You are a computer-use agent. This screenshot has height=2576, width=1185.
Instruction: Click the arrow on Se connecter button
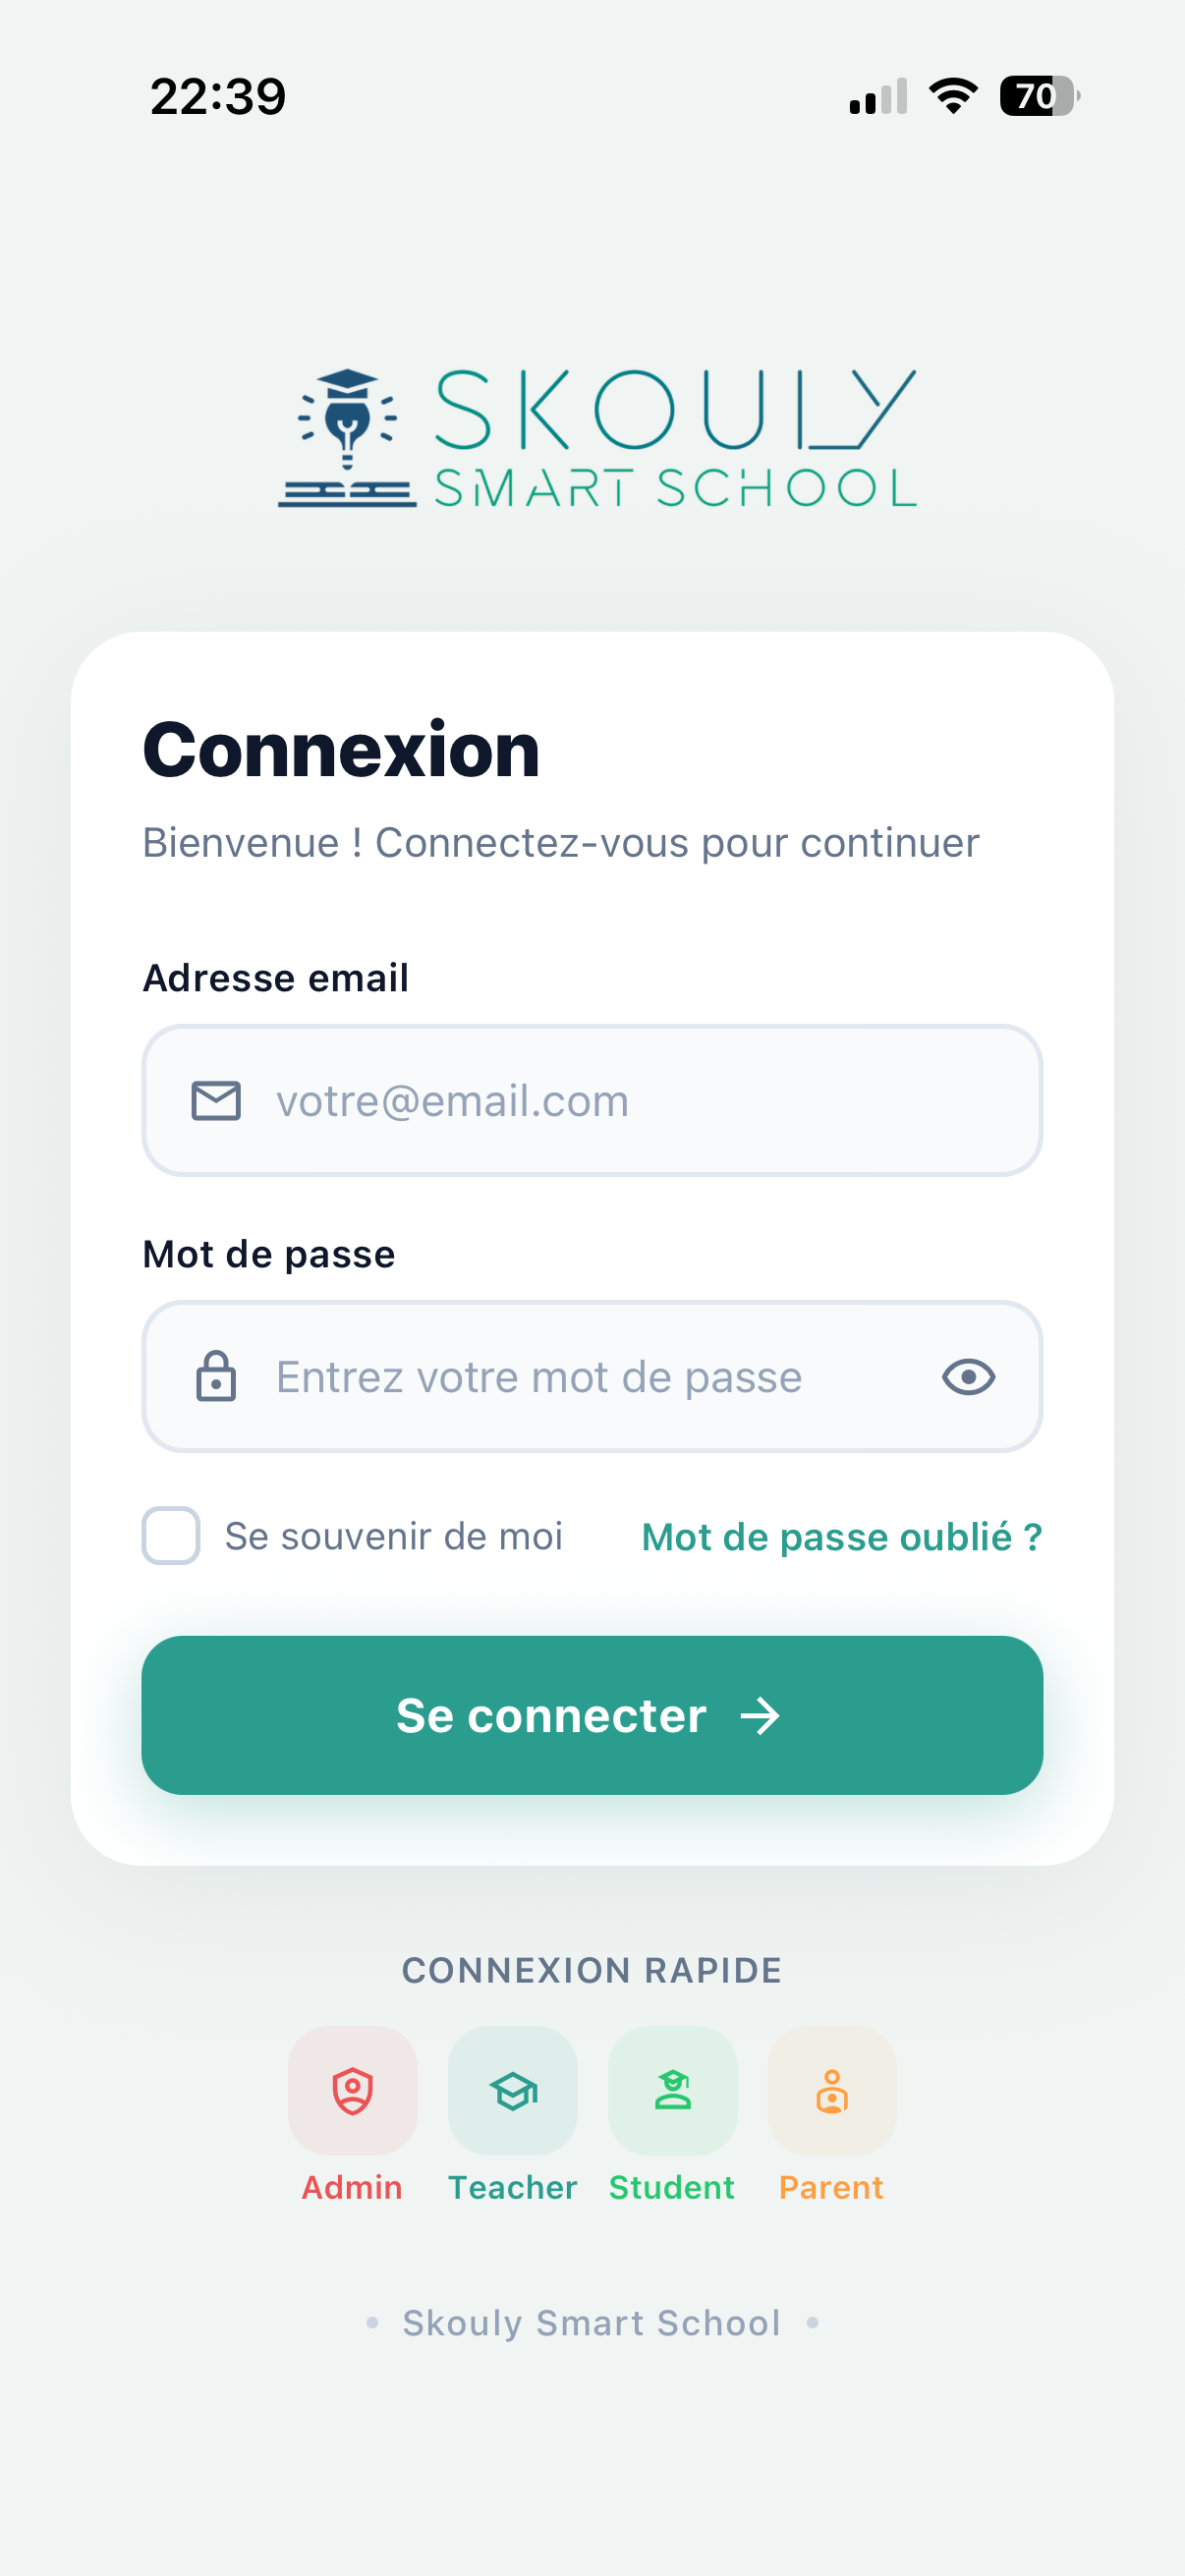tap(760, 1716)
